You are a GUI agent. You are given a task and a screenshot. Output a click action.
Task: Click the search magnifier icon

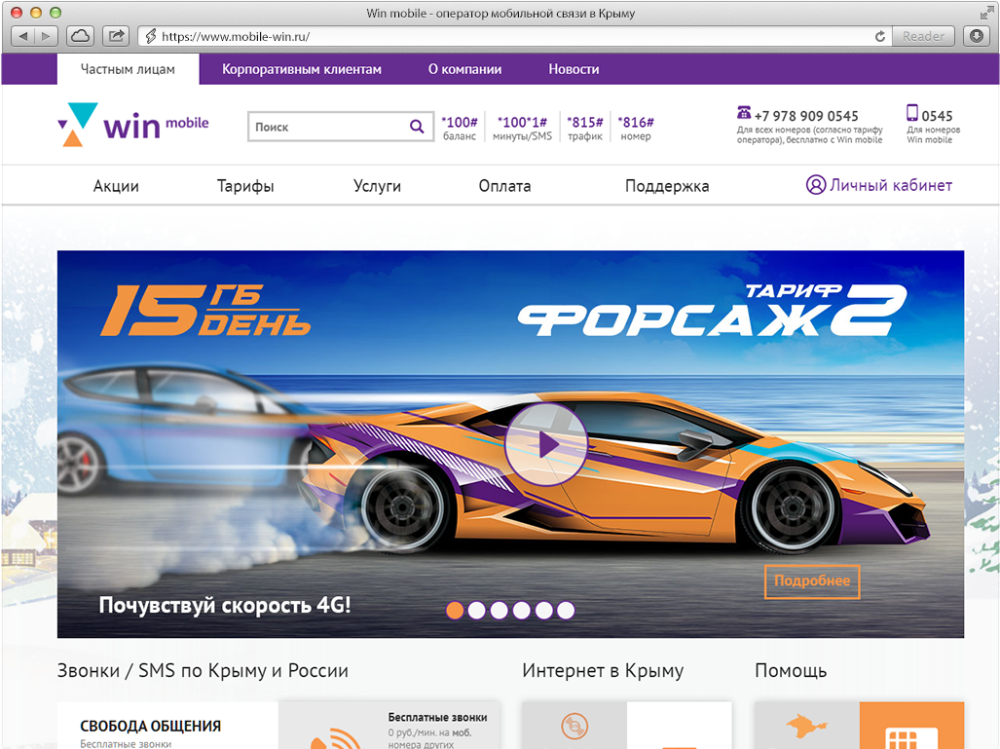click(x=417, y=126)
